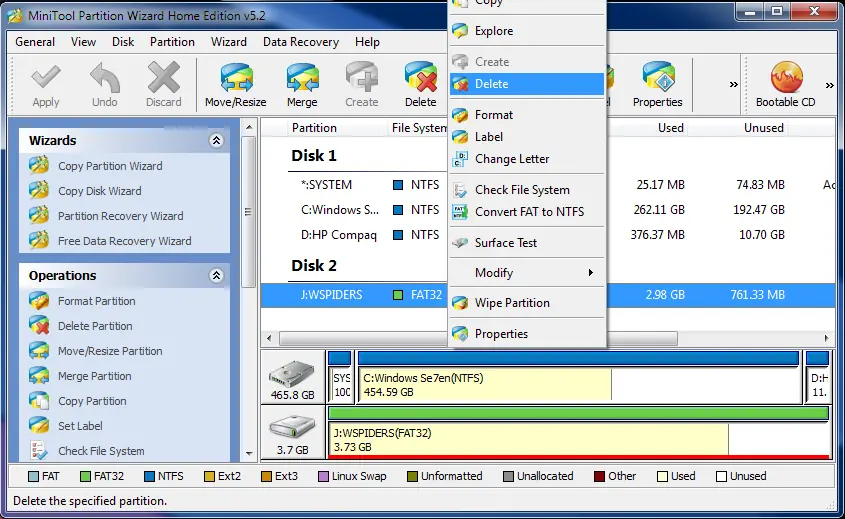Collapse the Operations panel

(x=216, y=275)
